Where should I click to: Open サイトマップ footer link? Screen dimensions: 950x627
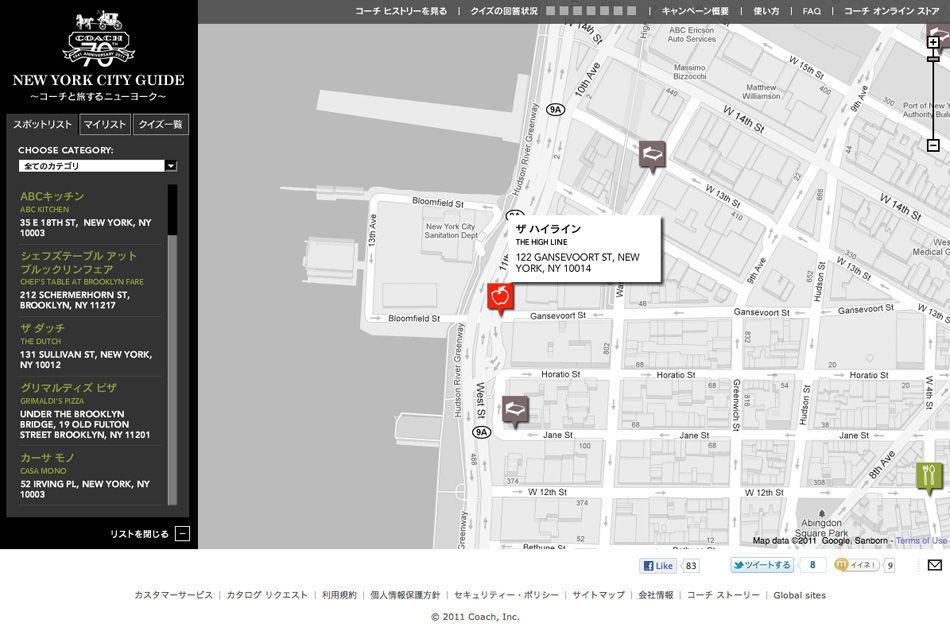(x=599, y=595)
